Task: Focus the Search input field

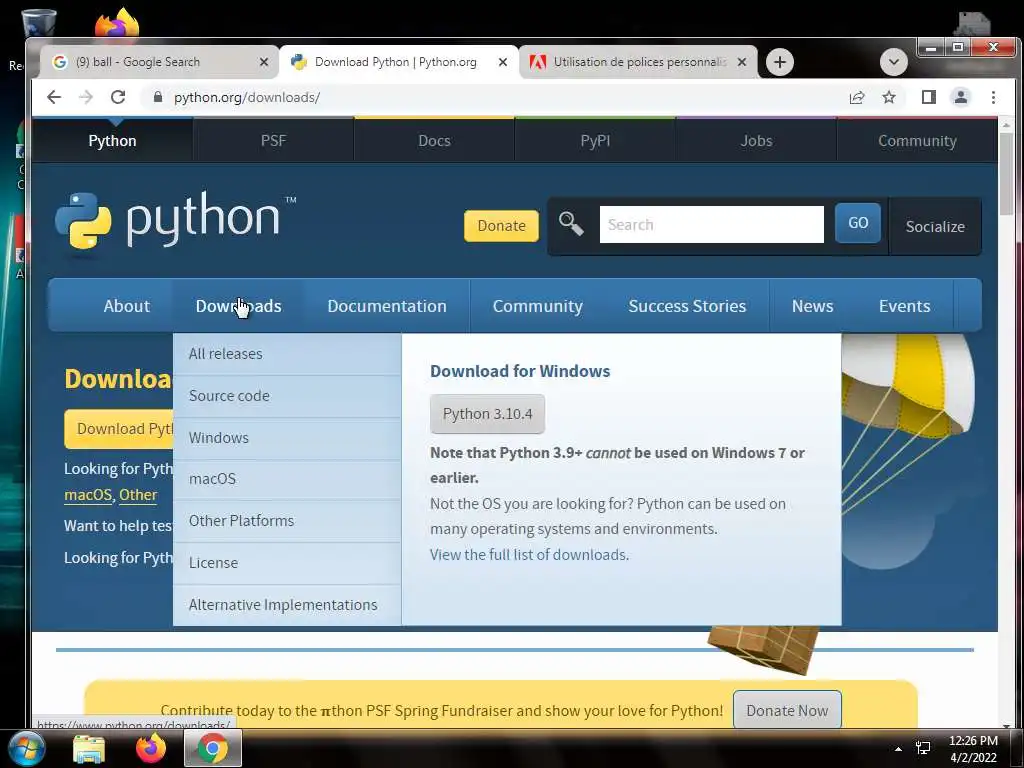Action: [712, 225]
